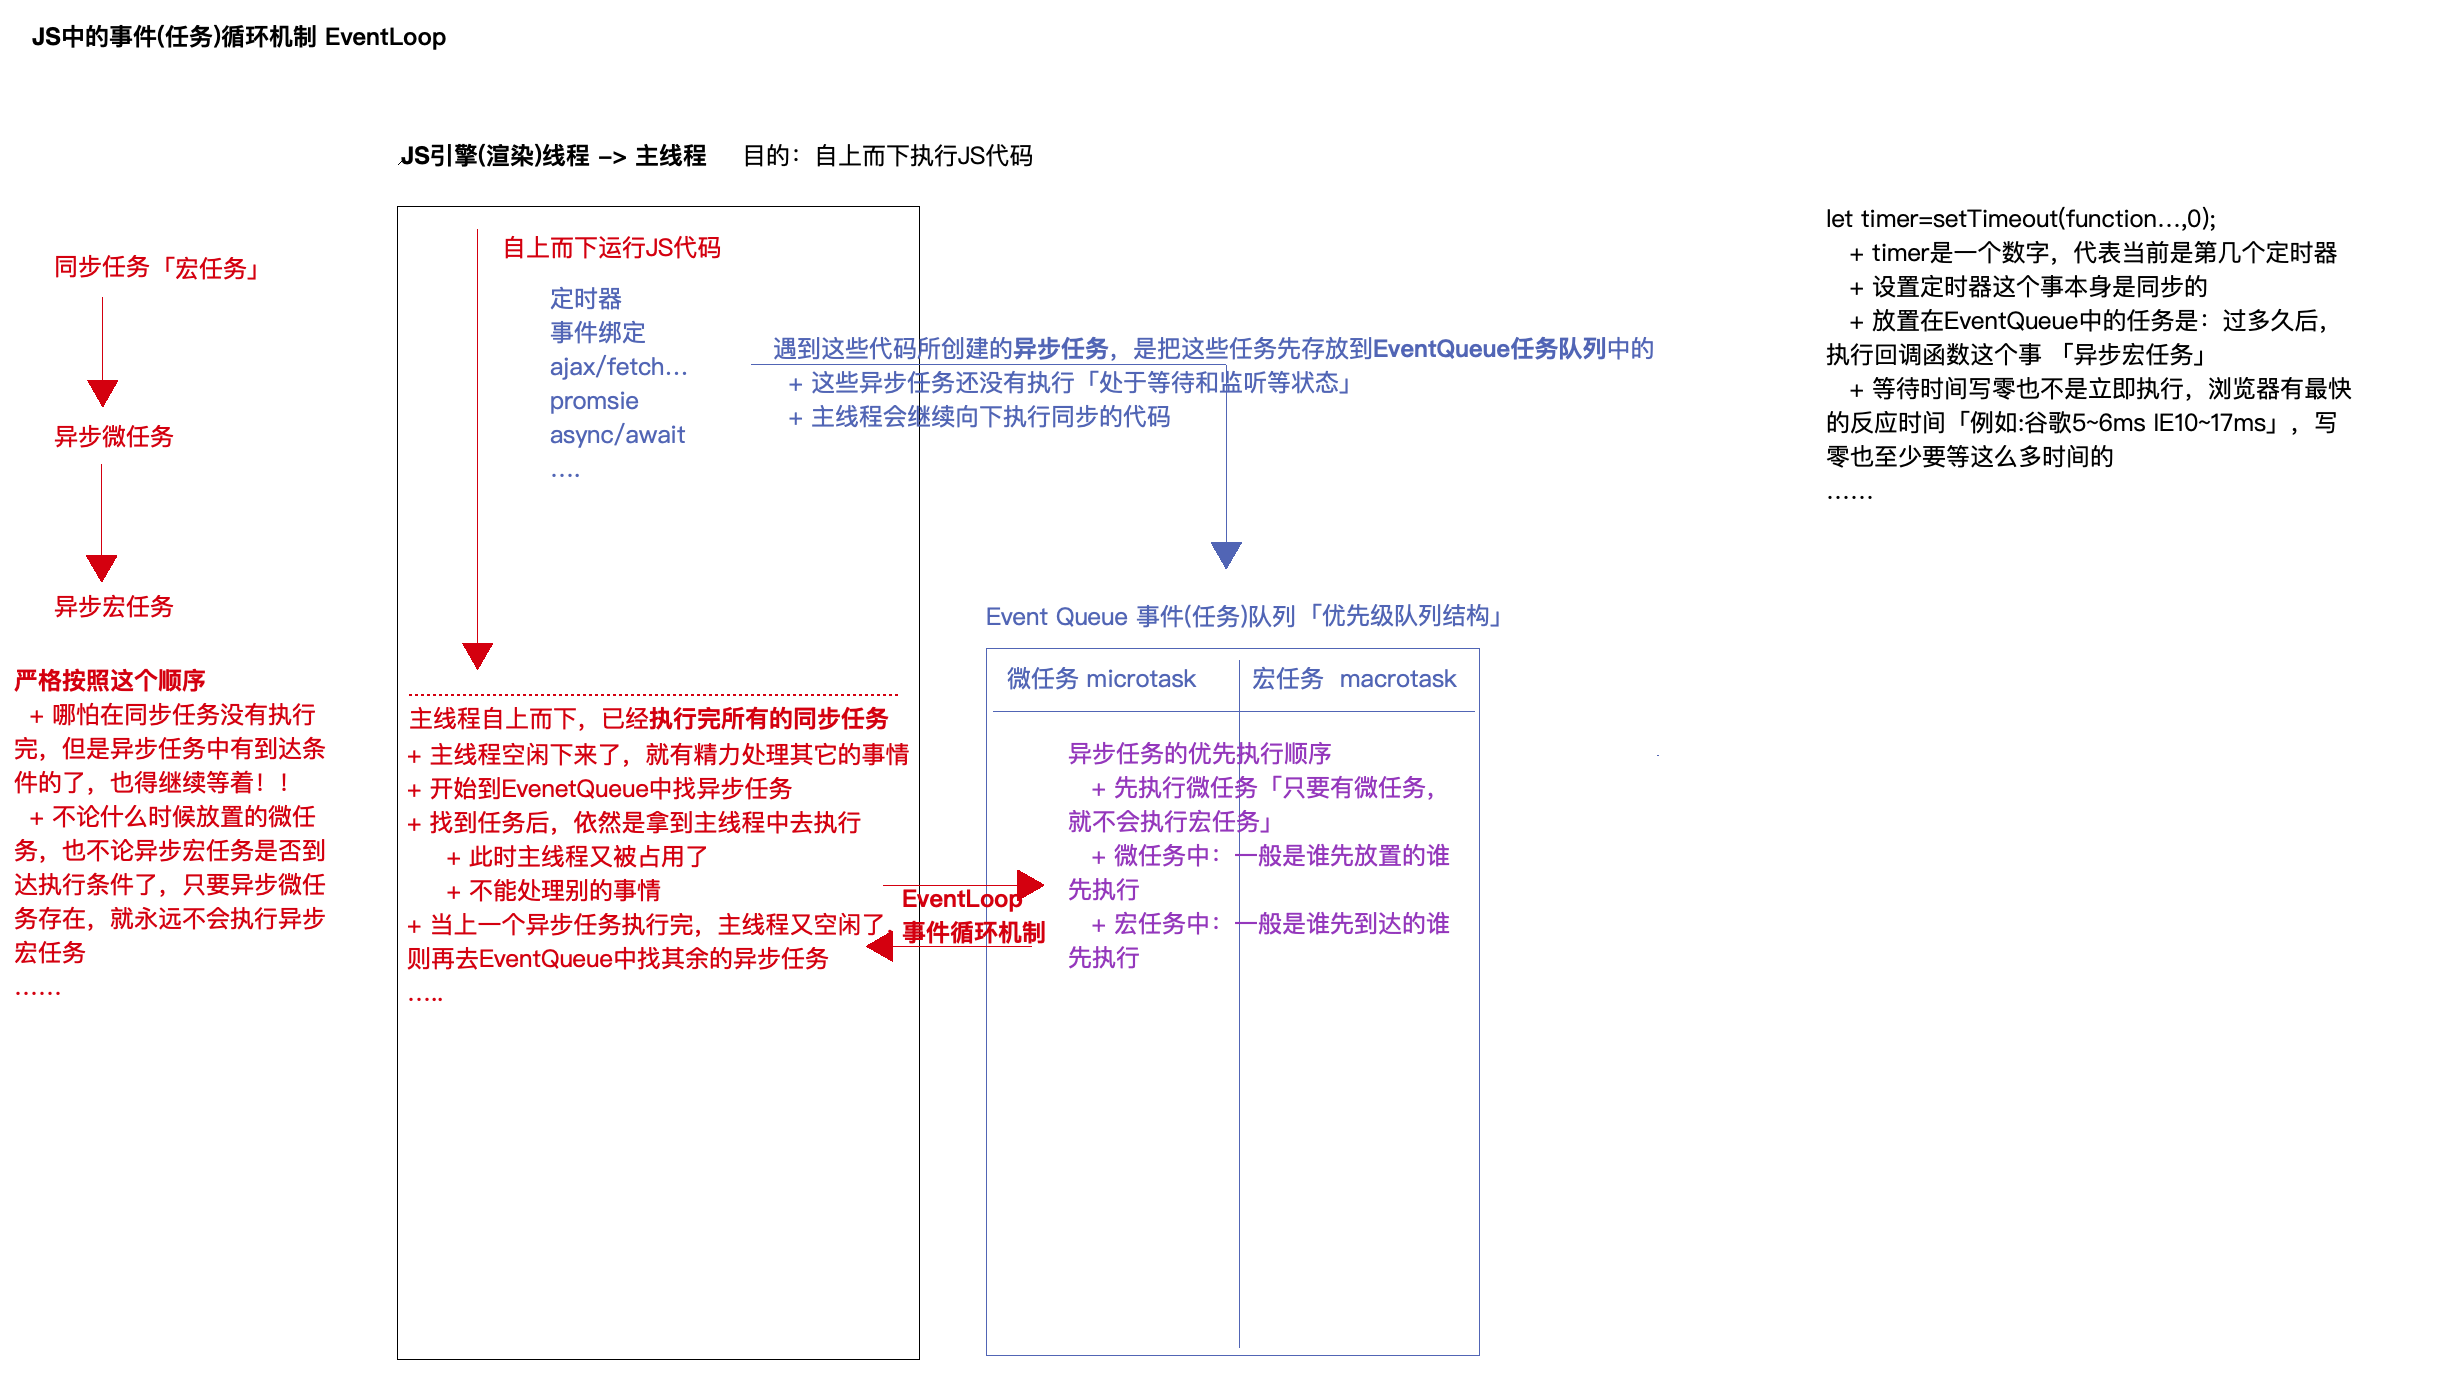This screenshot has width=2459, height=1380.
Task: Click the red label 'EventLoop'
Action: (962, 898)
